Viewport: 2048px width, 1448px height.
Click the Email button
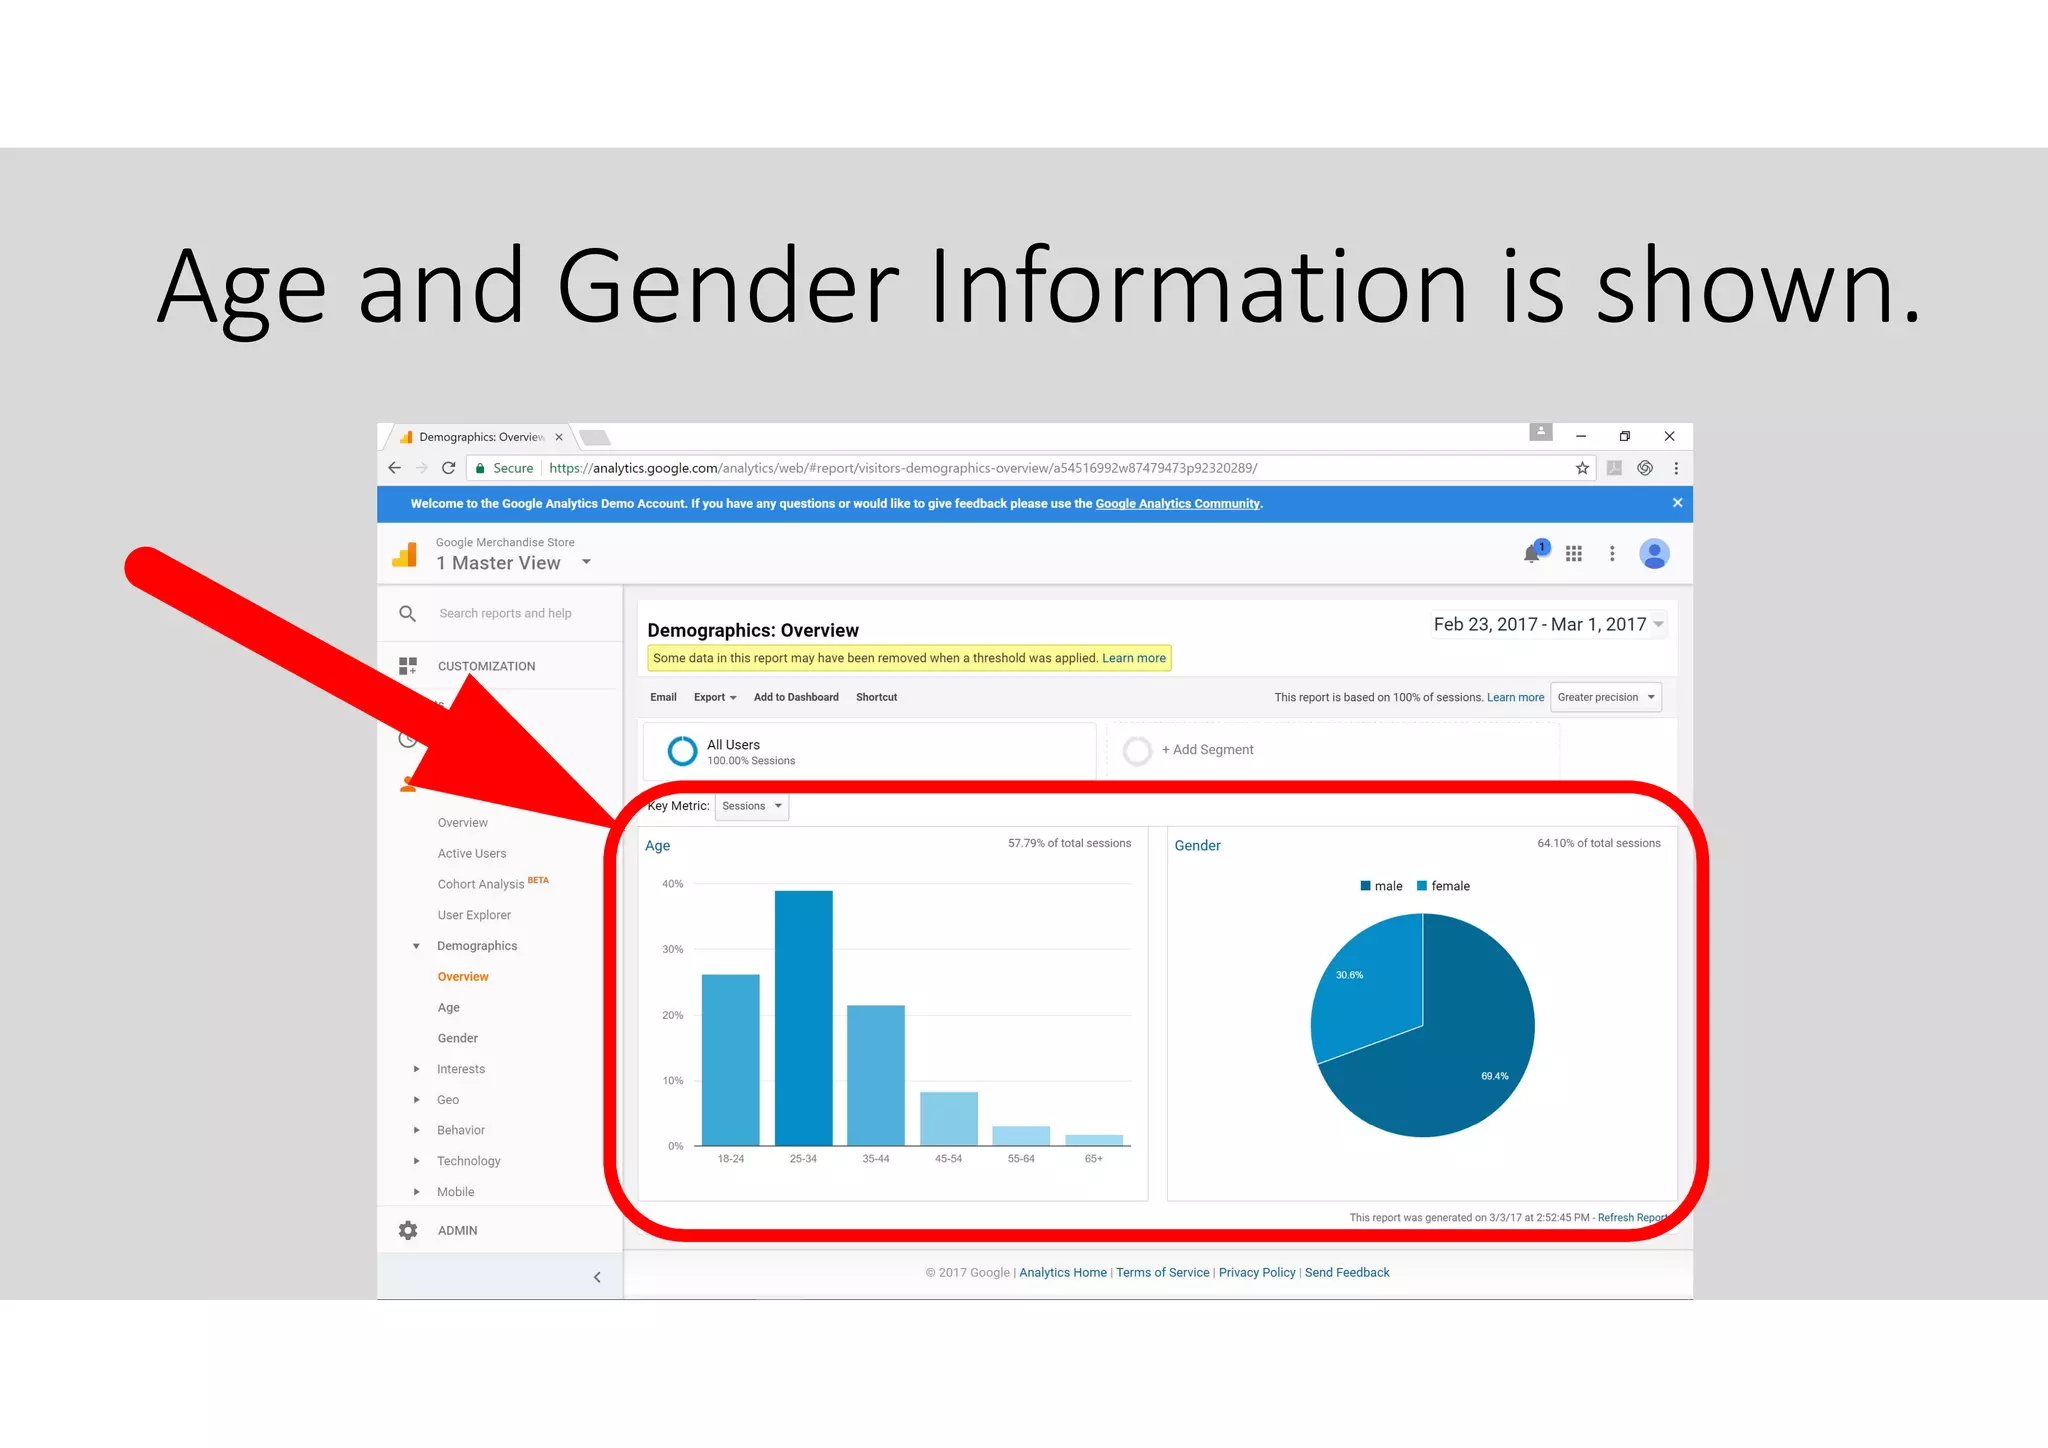point(663,697)
